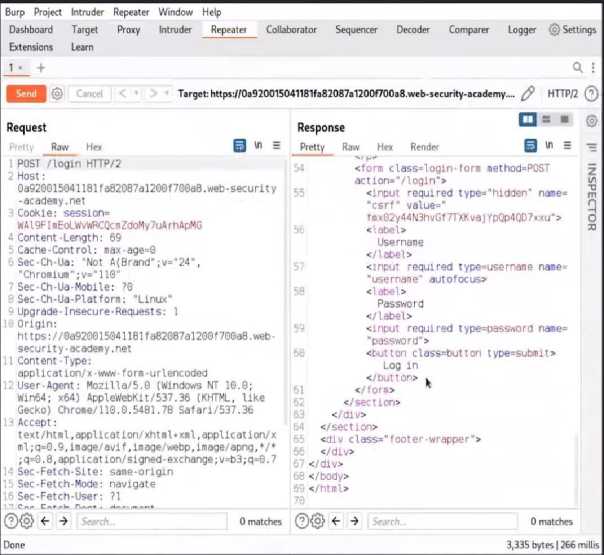The height and width of the screenshot is (555, 604).
Task: Edit target with the pencil icon
Action: pos(527,93)
